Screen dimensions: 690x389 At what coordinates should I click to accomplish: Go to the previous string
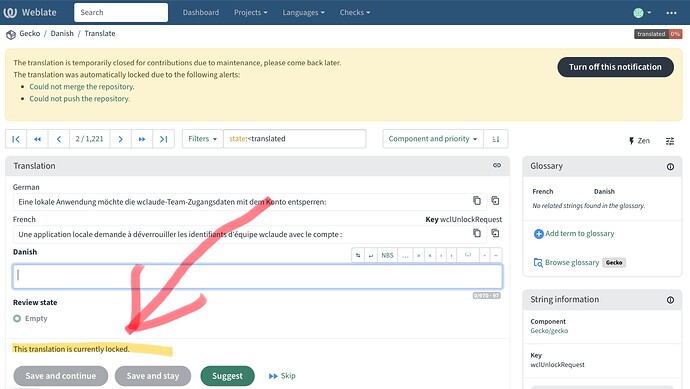point(59,139)
